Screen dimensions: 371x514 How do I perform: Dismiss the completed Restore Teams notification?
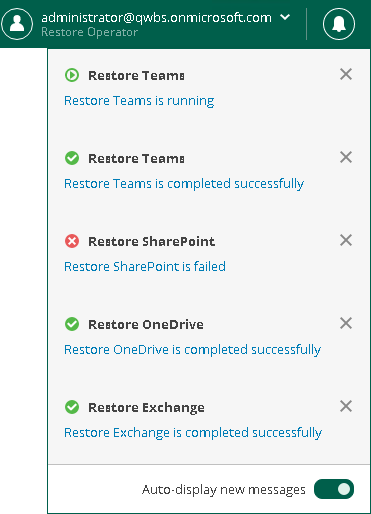(346, 157)
